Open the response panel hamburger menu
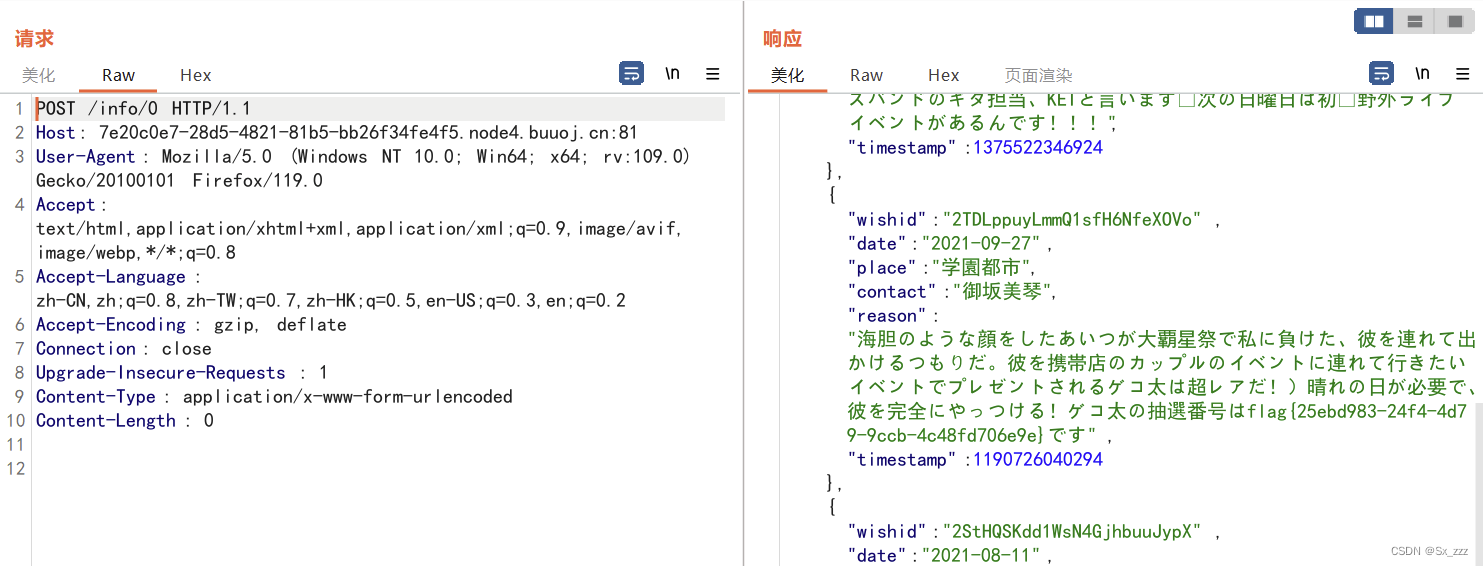This screenshot has height=566, width=1483. tap(1463, 73)
